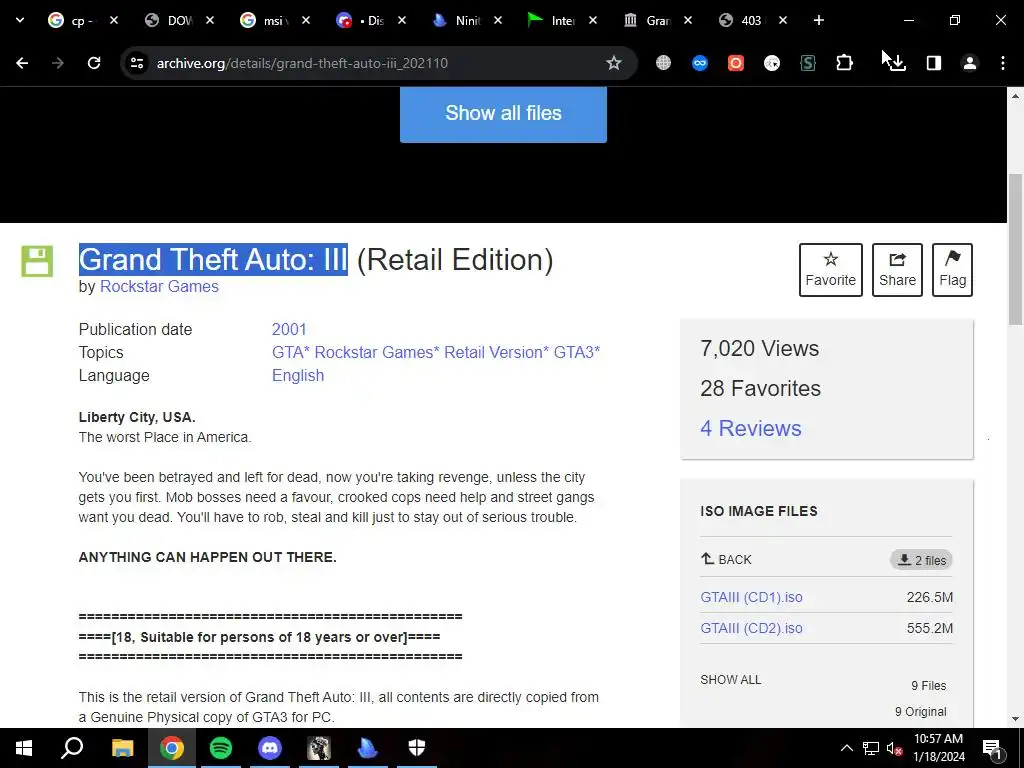Open the Retail Version* topic link

coord(496,353)
